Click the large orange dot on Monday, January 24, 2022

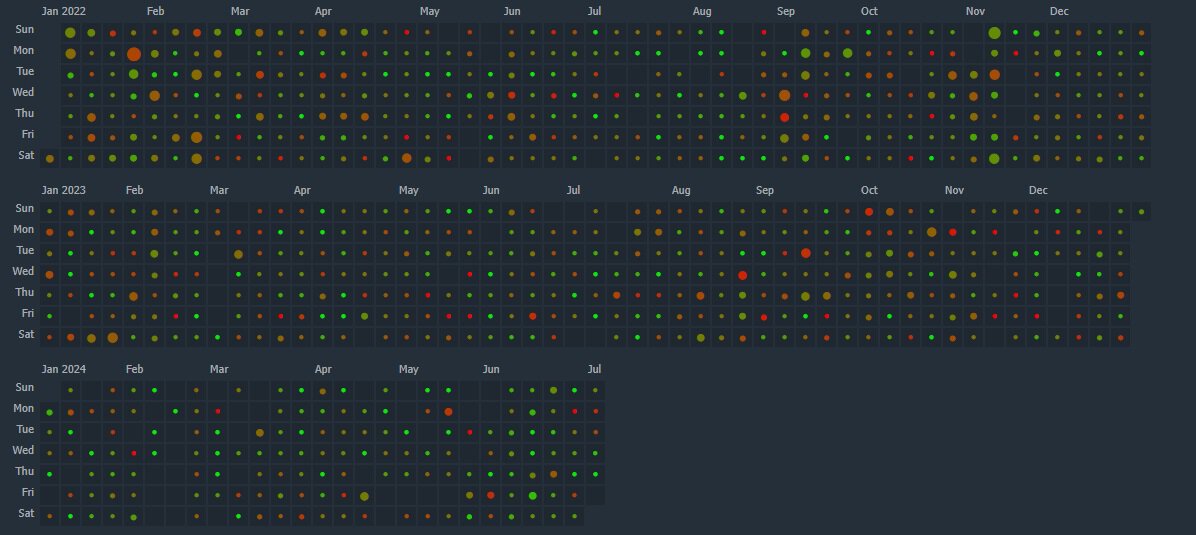[134, 54]
